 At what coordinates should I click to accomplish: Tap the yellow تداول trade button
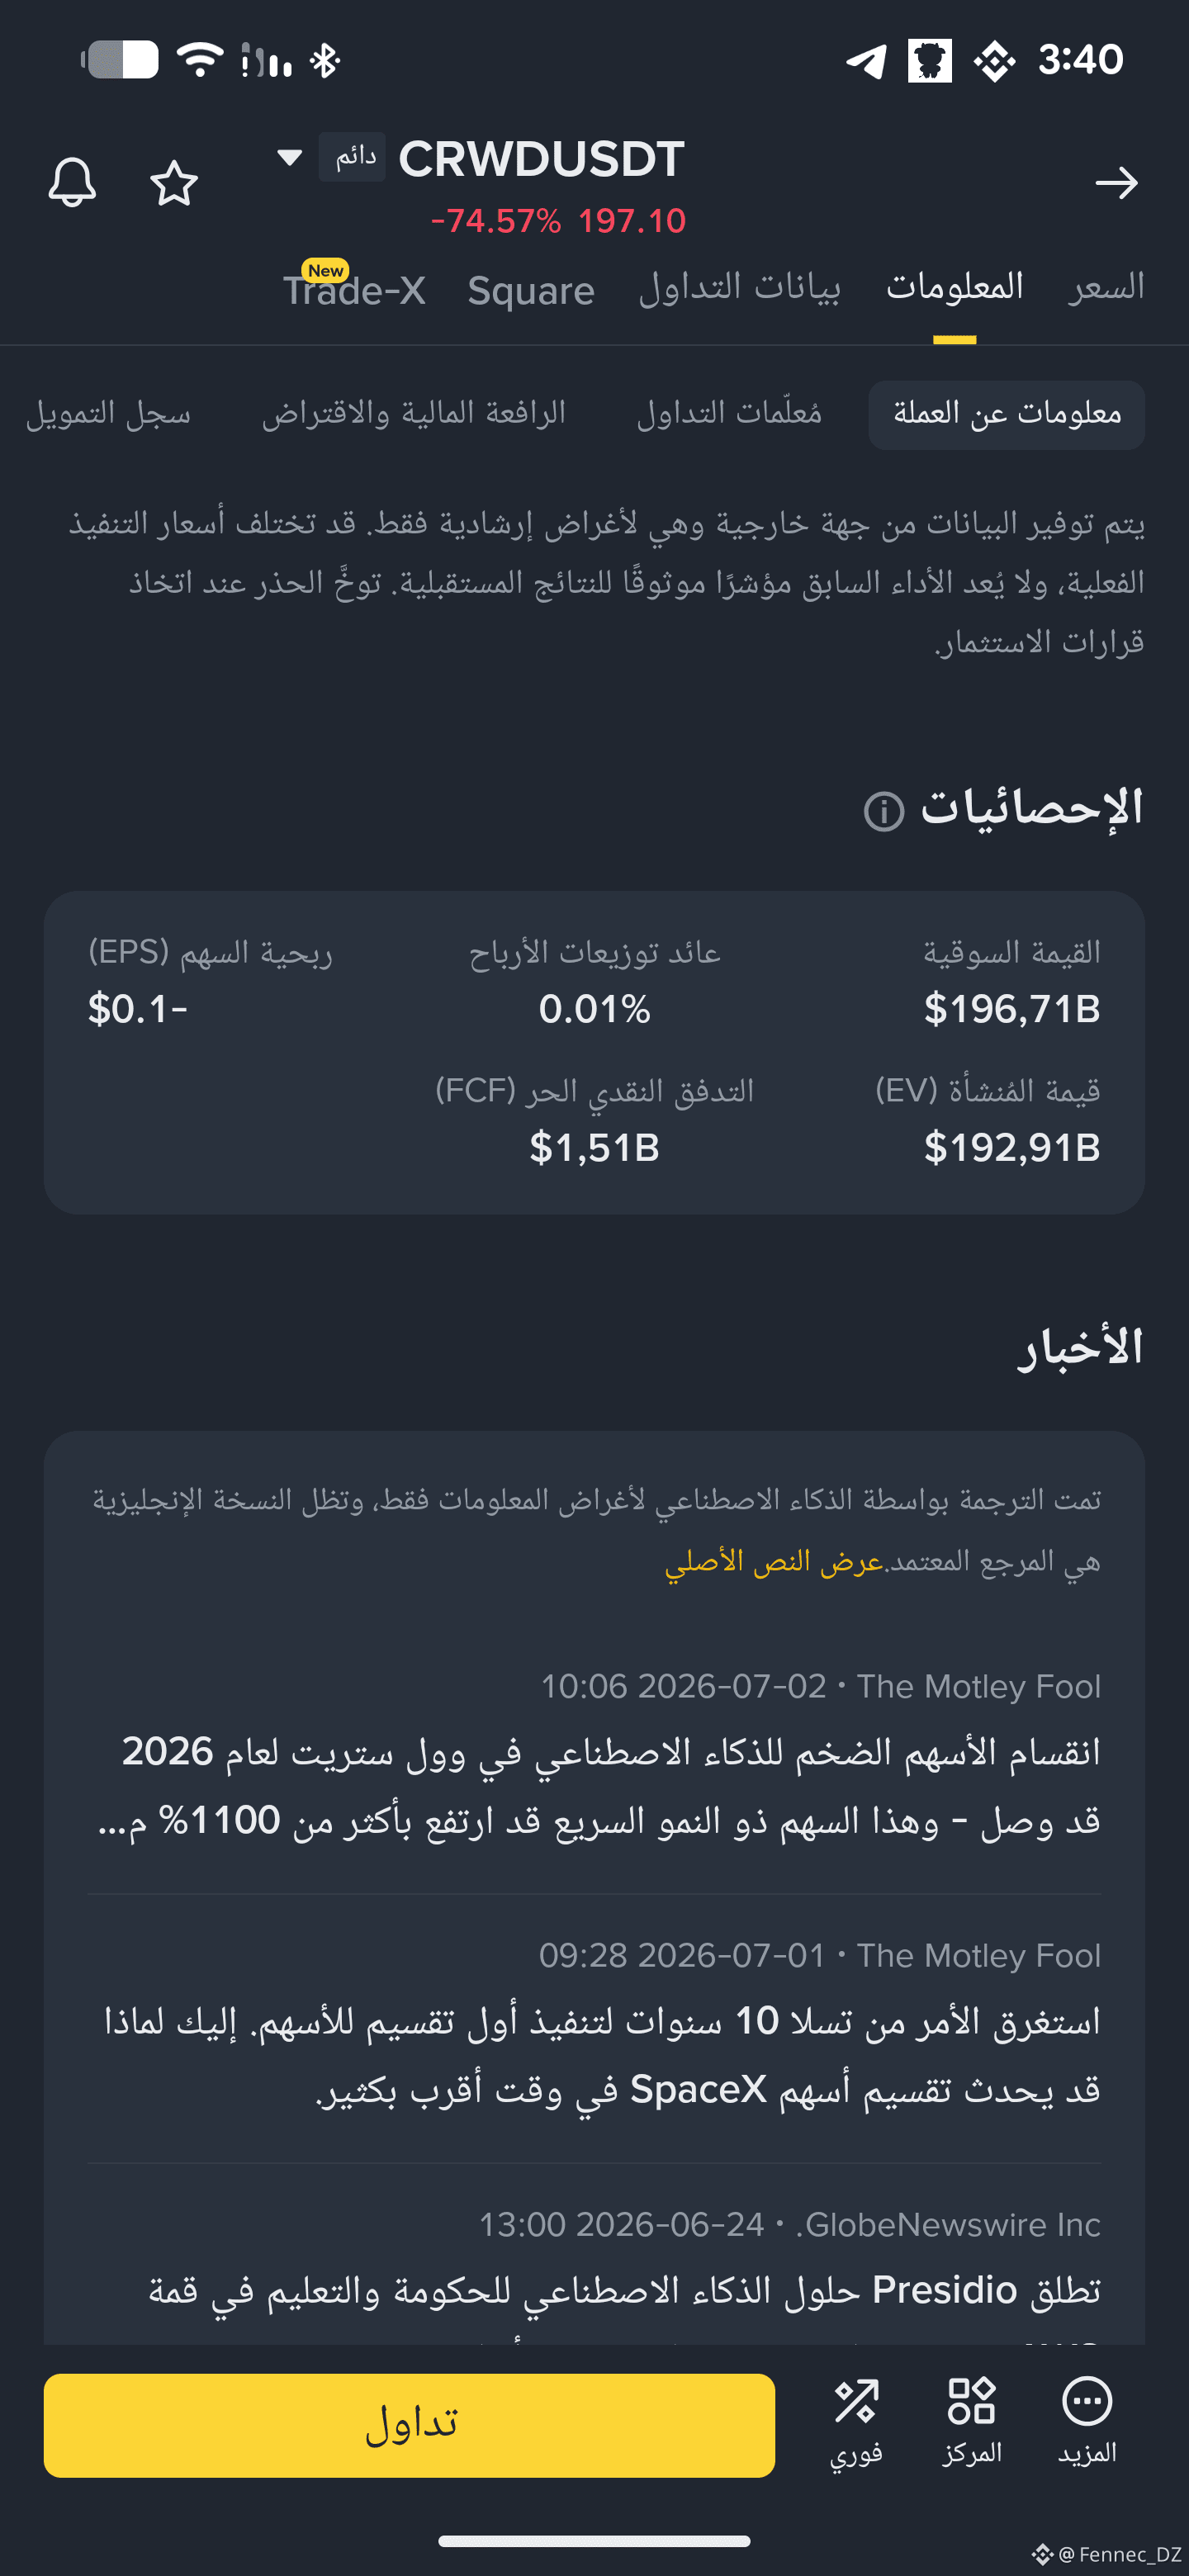pyautogui.click(x=409, y=2425)
